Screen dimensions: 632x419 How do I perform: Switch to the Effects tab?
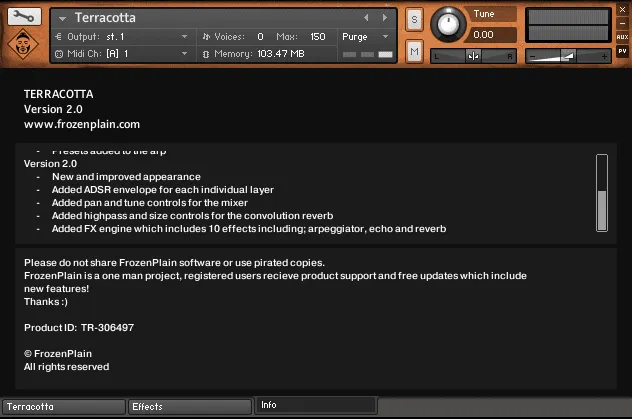click(x=189, y=407)
